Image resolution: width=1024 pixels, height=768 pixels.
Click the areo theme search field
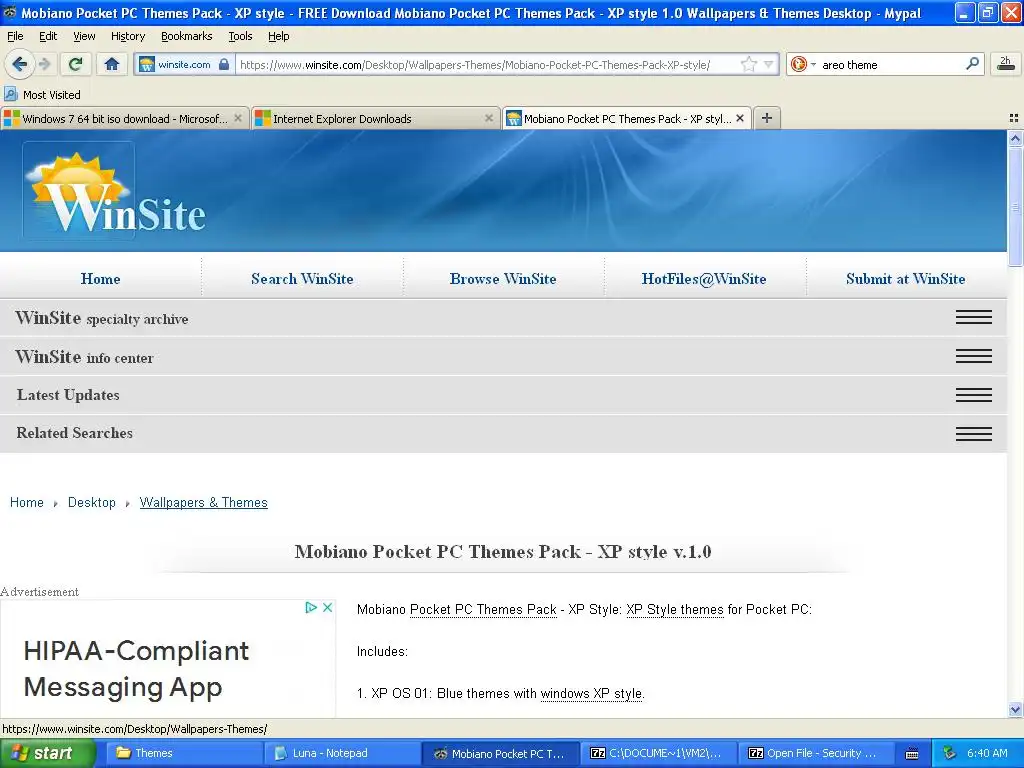click(x=891, y=64)
